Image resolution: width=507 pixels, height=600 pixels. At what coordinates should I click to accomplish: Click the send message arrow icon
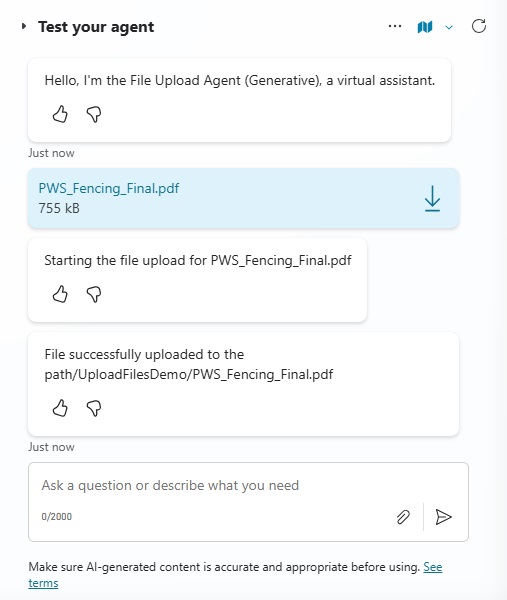443,517
